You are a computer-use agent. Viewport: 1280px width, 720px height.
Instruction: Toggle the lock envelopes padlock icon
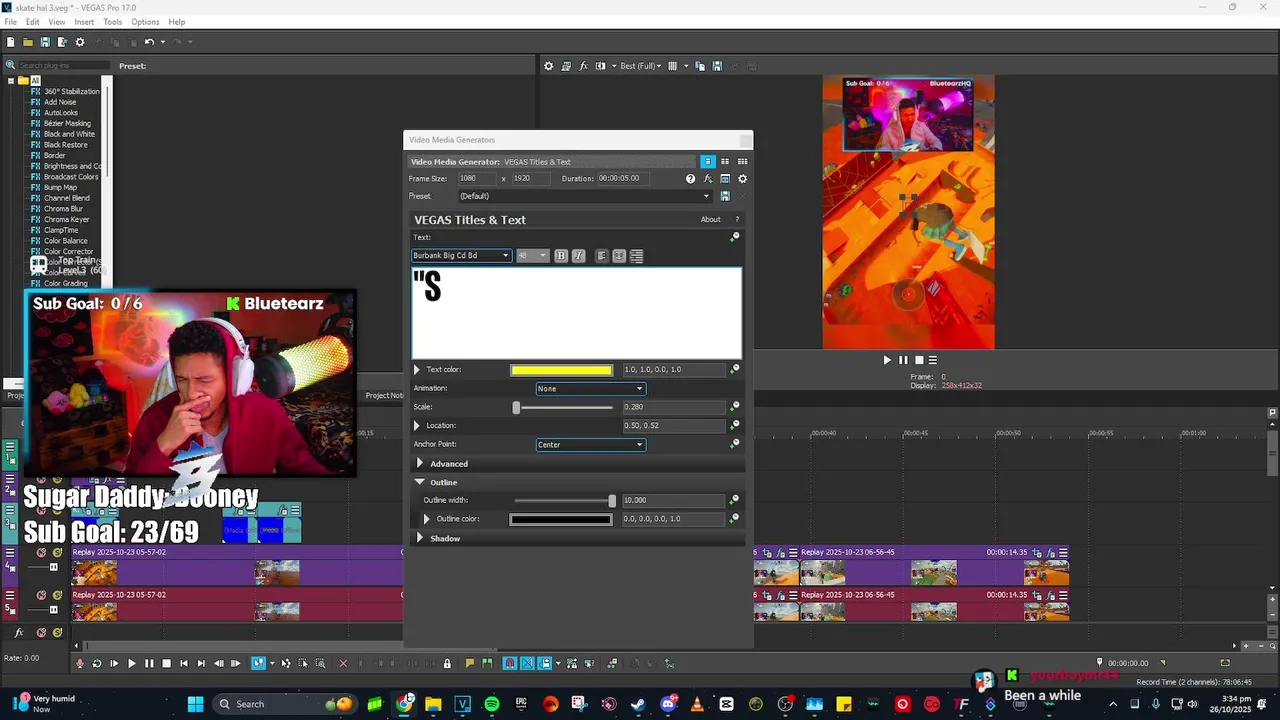coord(447,663)
